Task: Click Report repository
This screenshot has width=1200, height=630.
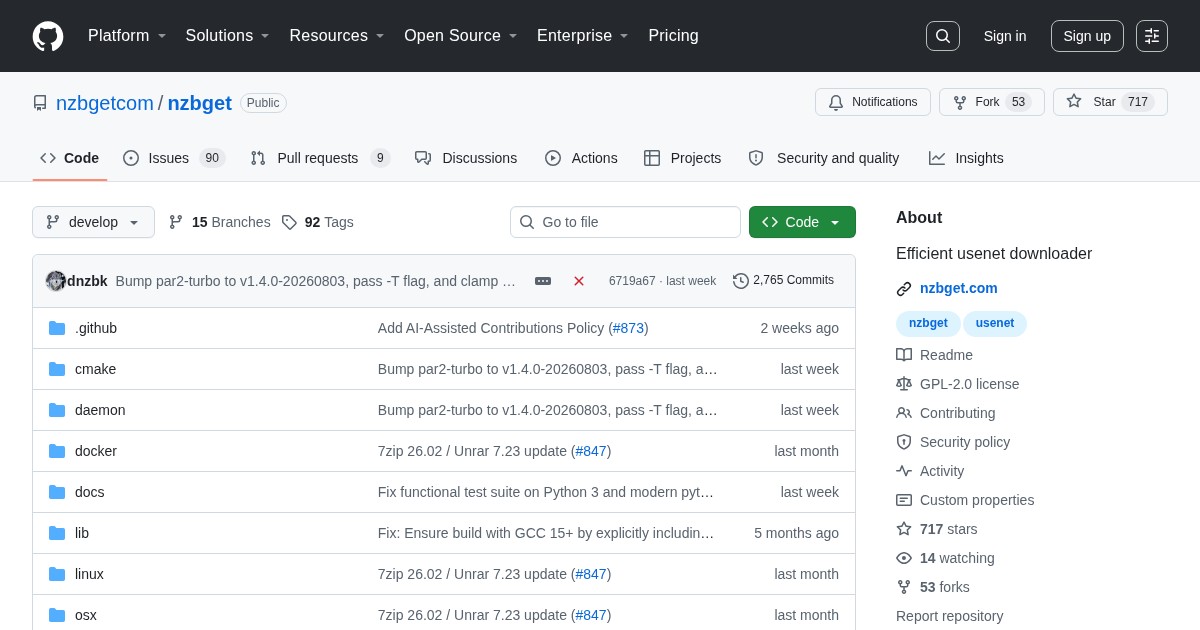Action: [949, 616]
